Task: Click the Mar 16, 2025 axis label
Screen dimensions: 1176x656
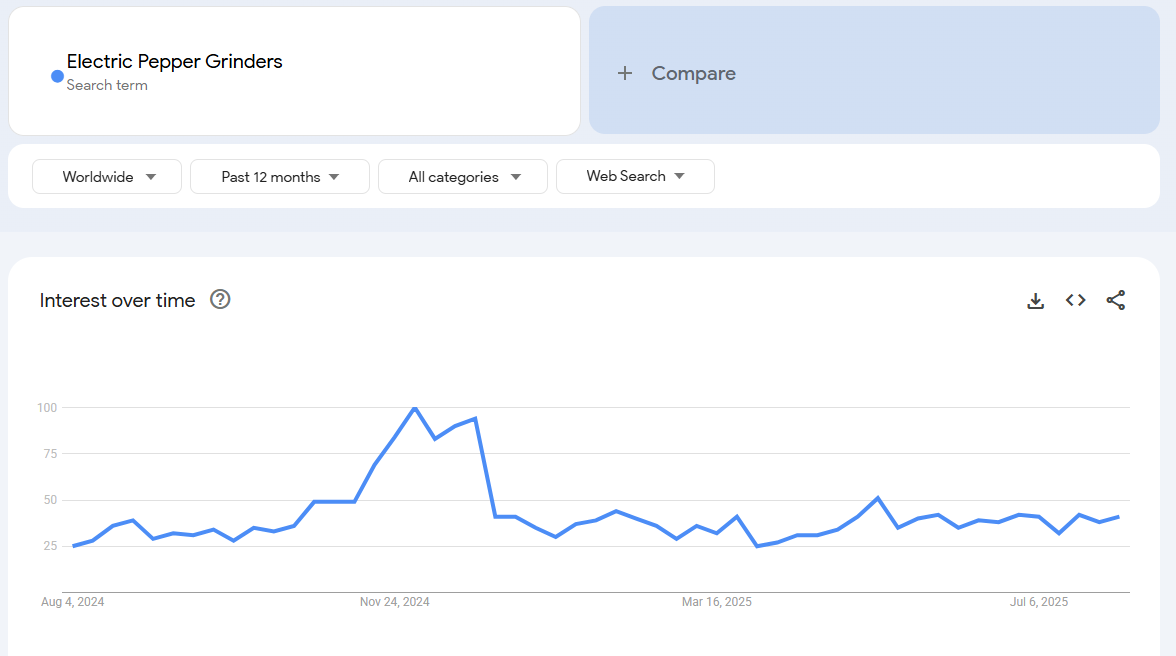Action: pos(717,602)
